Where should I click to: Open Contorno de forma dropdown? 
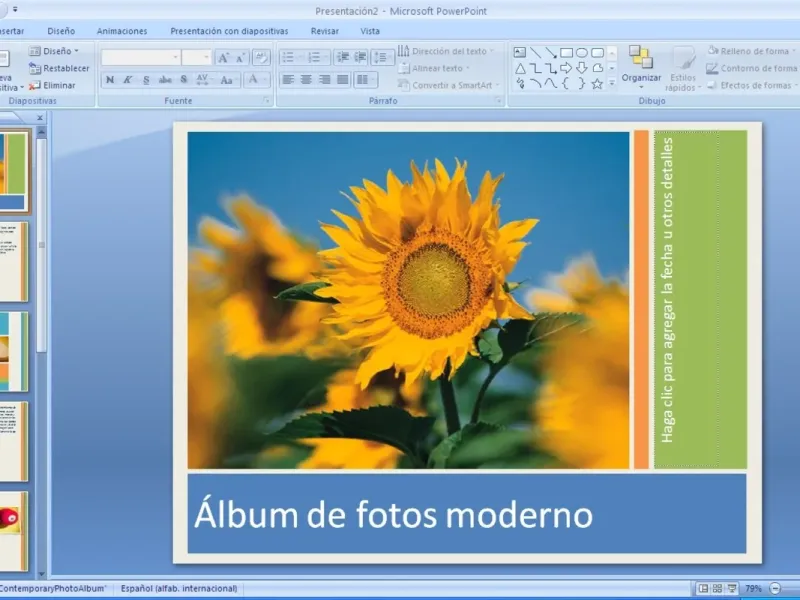[752, 68]
